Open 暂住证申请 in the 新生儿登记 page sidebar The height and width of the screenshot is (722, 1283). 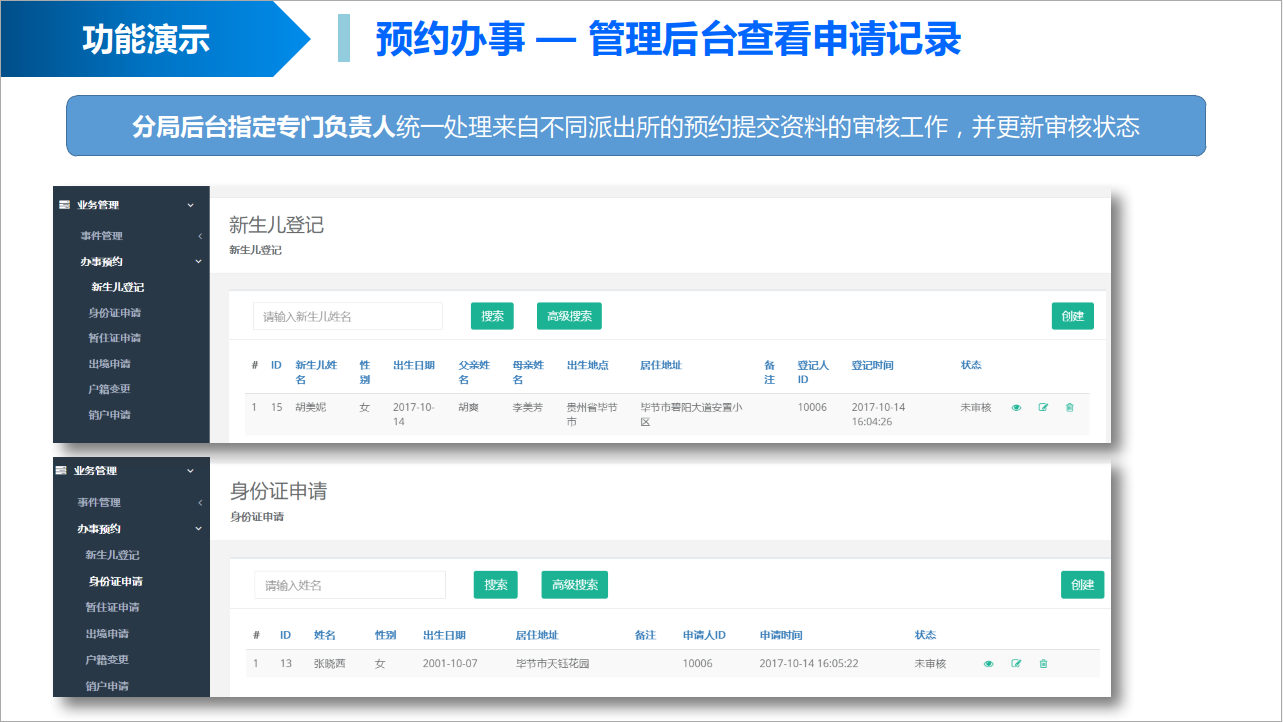[x=114, y=338]
